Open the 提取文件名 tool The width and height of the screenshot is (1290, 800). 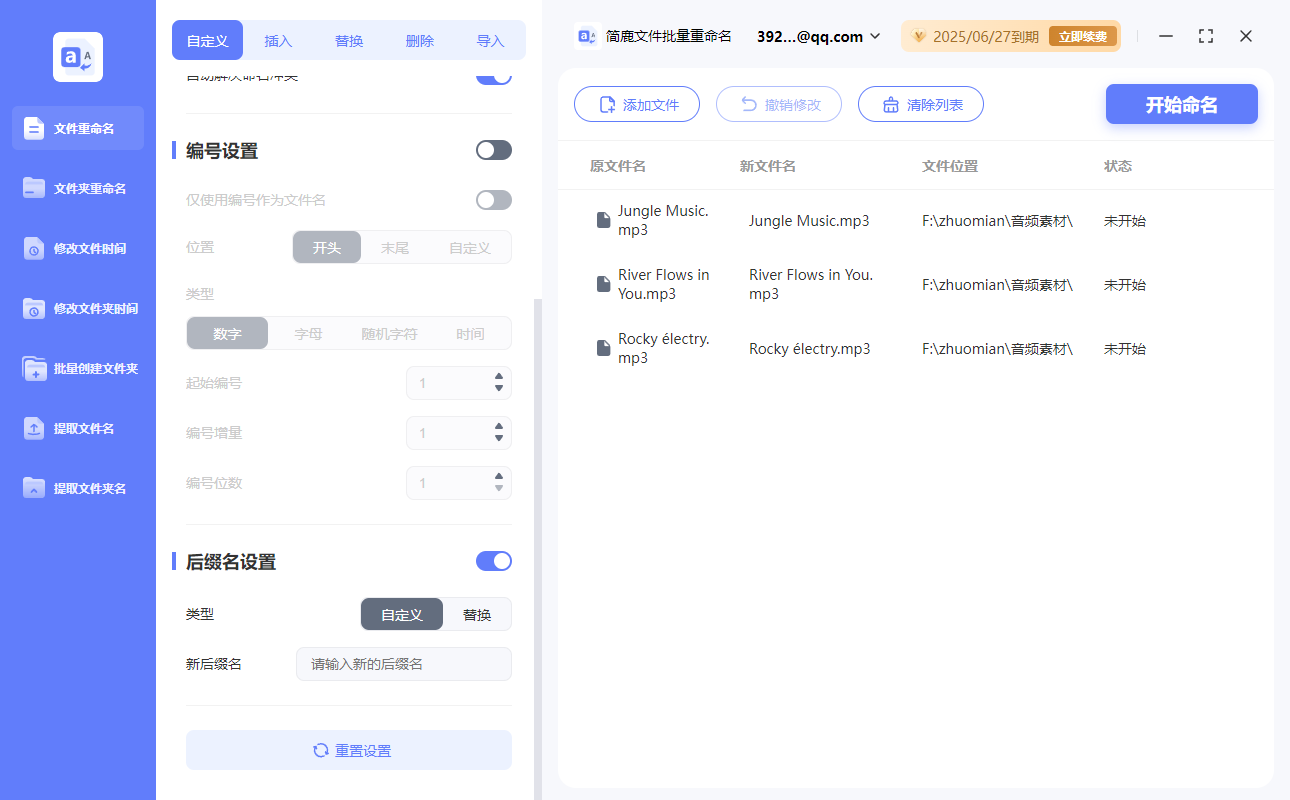tap(77, 428)
